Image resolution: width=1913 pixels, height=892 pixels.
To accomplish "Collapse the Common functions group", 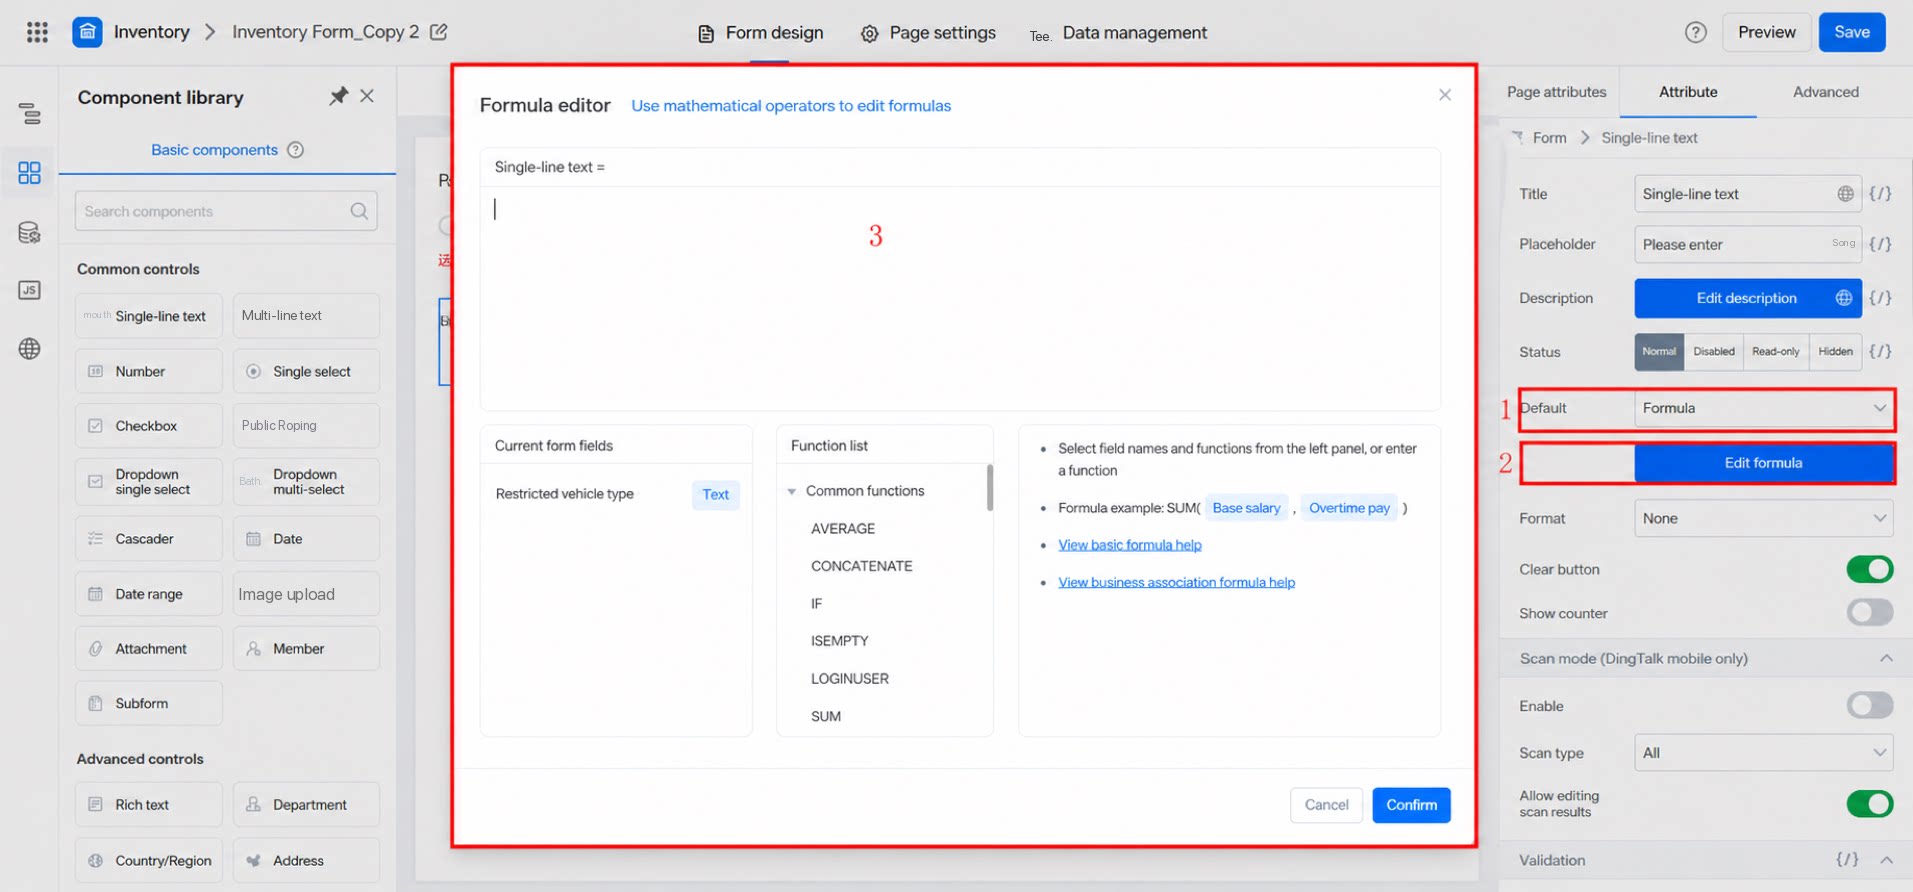I will coord(792,491).
